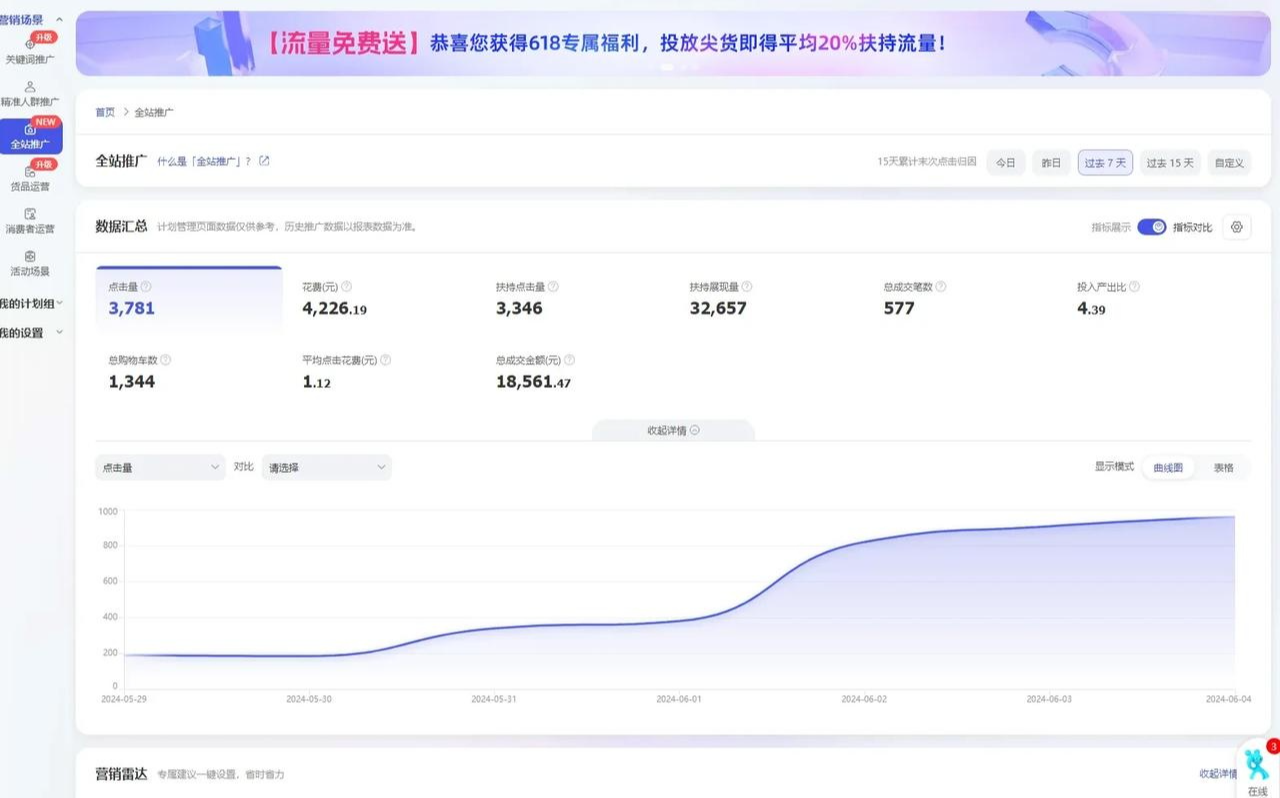Collapse the 营销雷达 panel via 收起详情

[x=1219, y=774]
